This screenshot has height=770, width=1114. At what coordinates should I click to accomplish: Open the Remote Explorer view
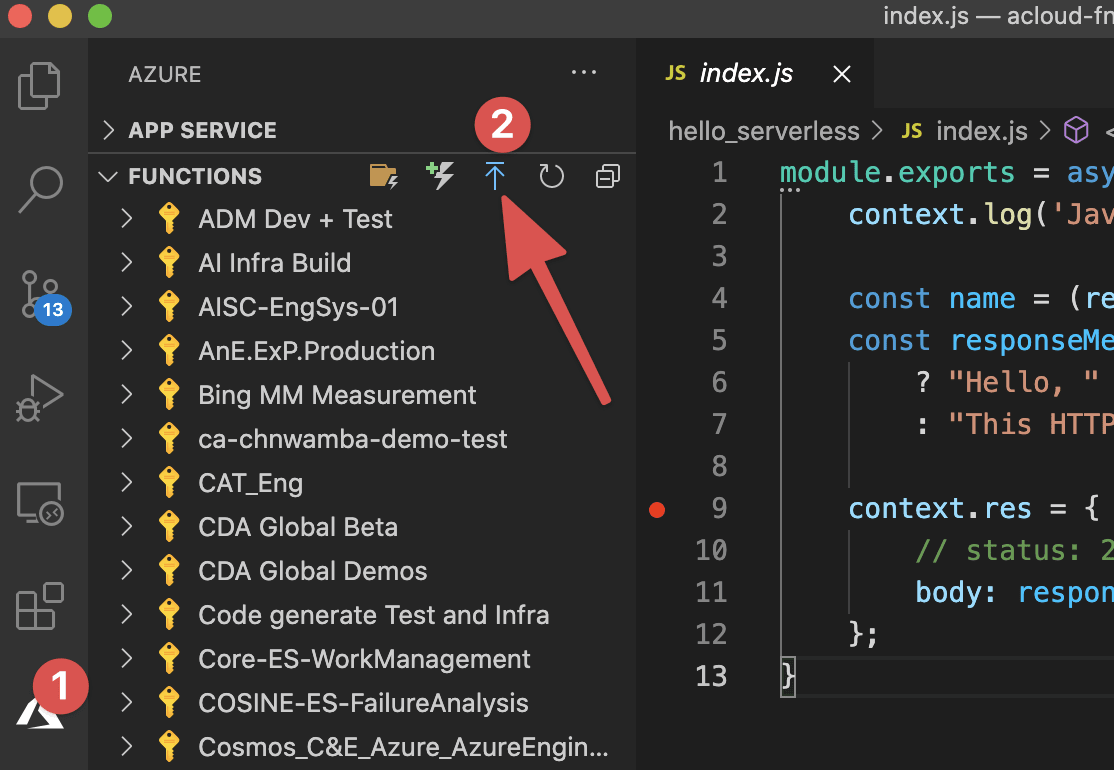pos(40,504)
